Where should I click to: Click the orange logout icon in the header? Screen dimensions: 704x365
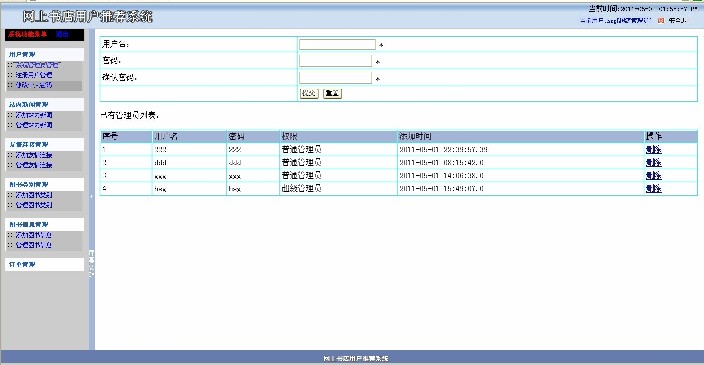[x=661, y=20]
